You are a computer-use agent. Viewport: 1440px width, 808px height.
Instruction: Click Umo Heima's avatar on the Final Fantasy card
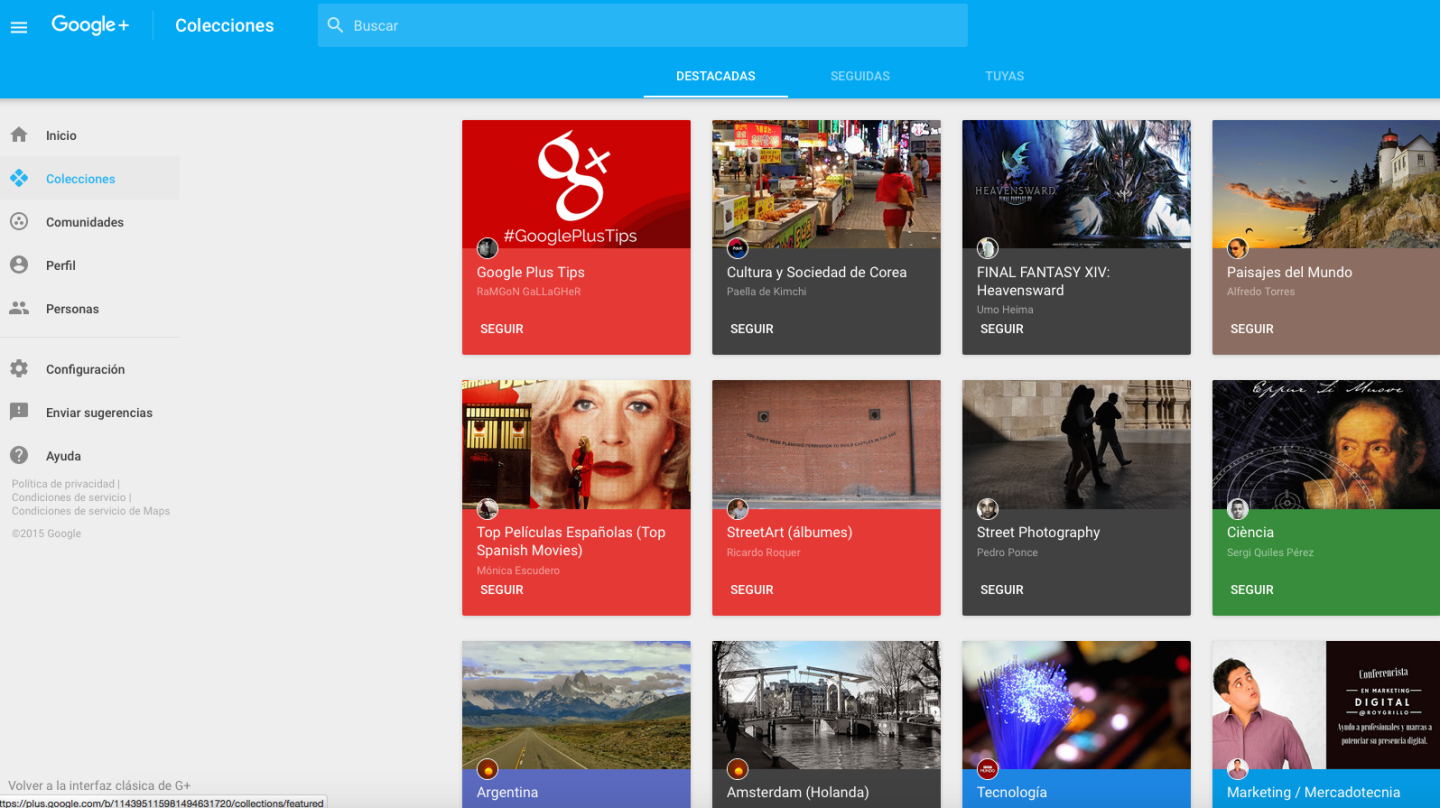coord(987,248)
